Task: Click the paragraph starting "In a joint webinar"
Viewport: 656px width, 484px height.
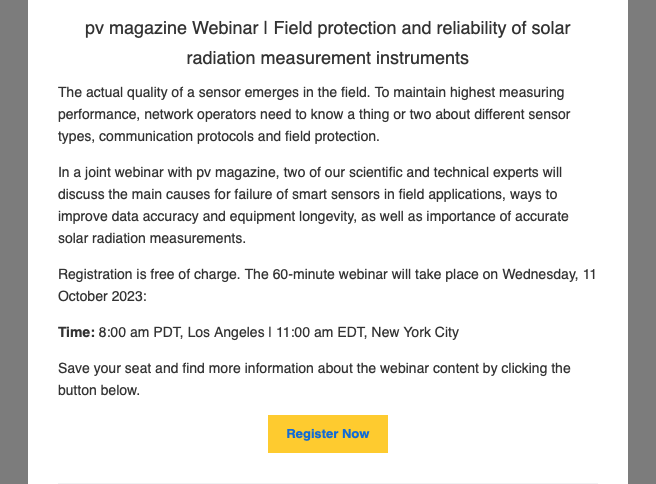Action: pyautogui.click(x=327, y=205)
